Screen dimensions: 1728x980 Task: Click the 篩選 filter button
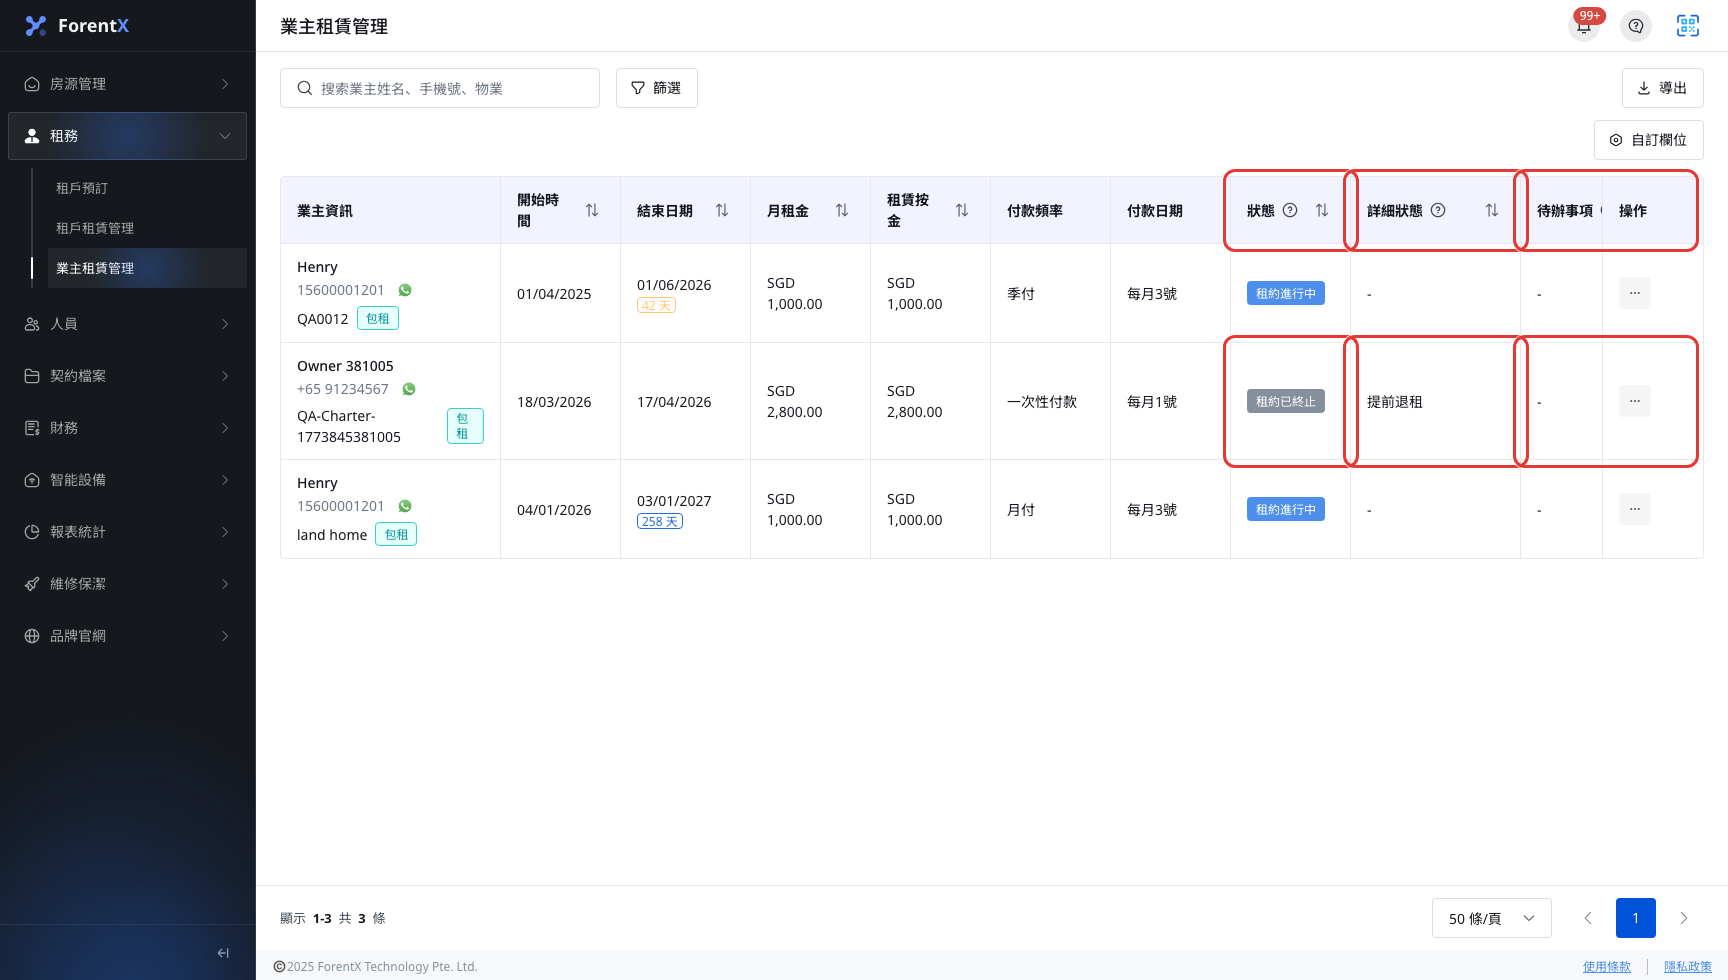point(657,88)
